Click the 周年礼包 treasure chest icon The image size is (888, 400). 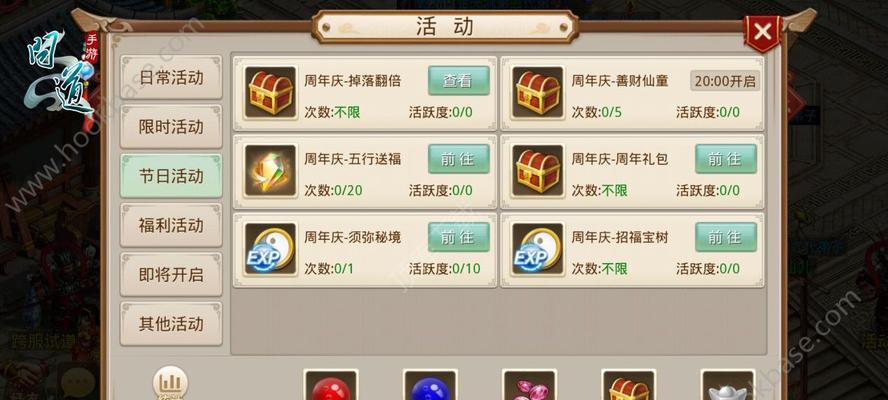[537, 171]
